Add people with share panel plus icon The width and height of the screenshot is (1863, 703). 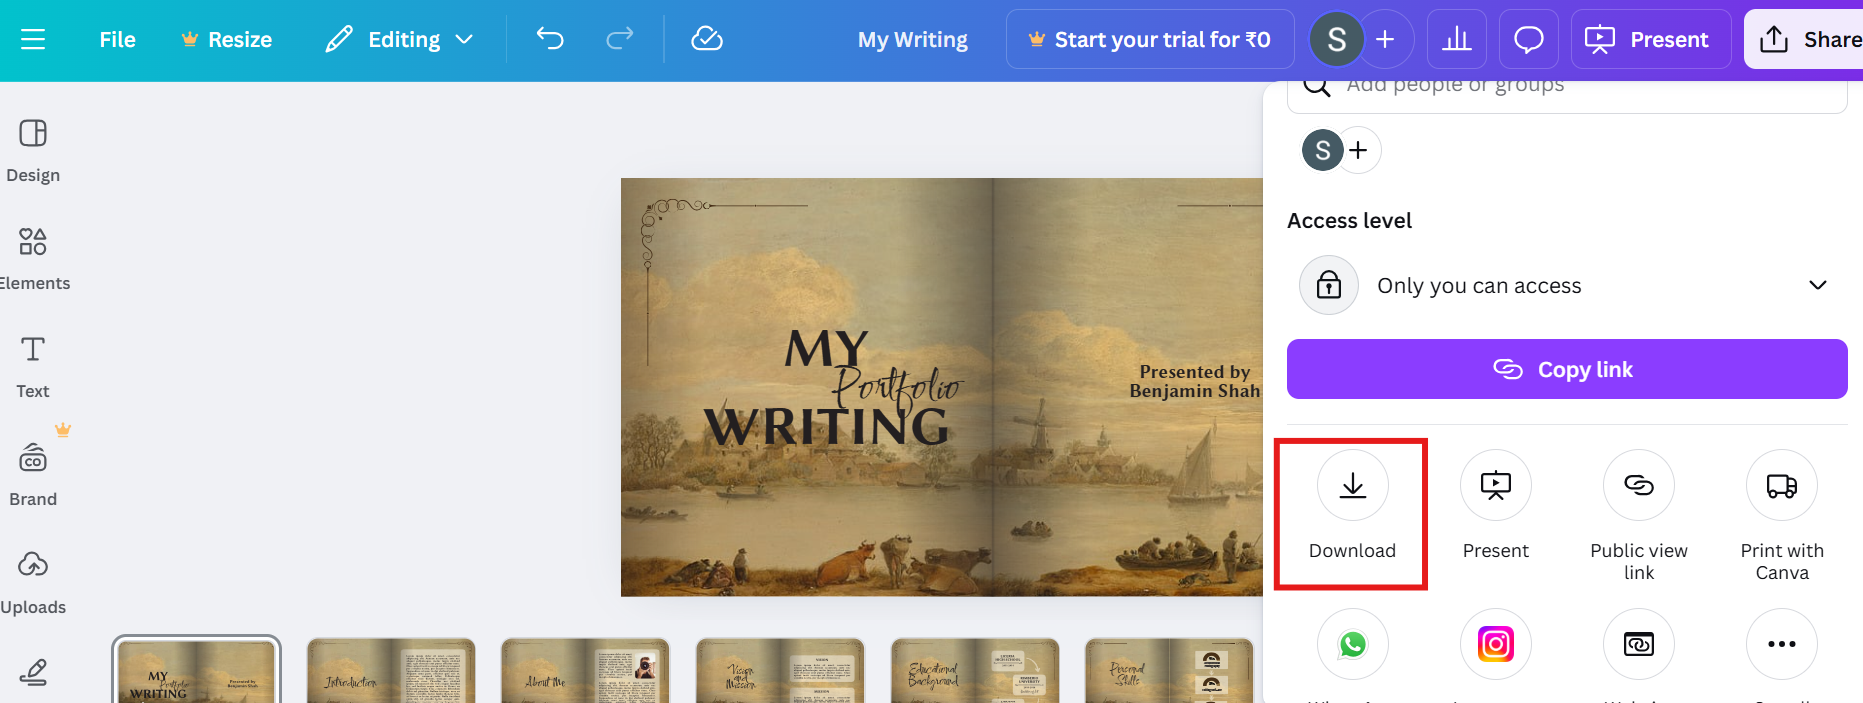click(x=1358, y=150)
